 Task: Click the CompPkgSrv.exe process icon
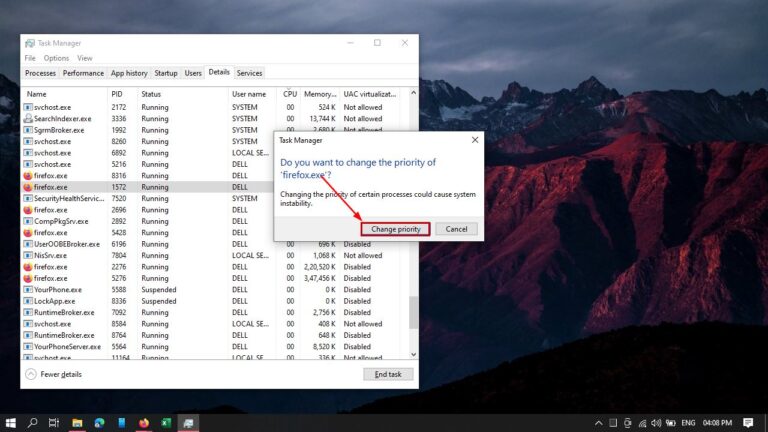(x=28, y=221)
